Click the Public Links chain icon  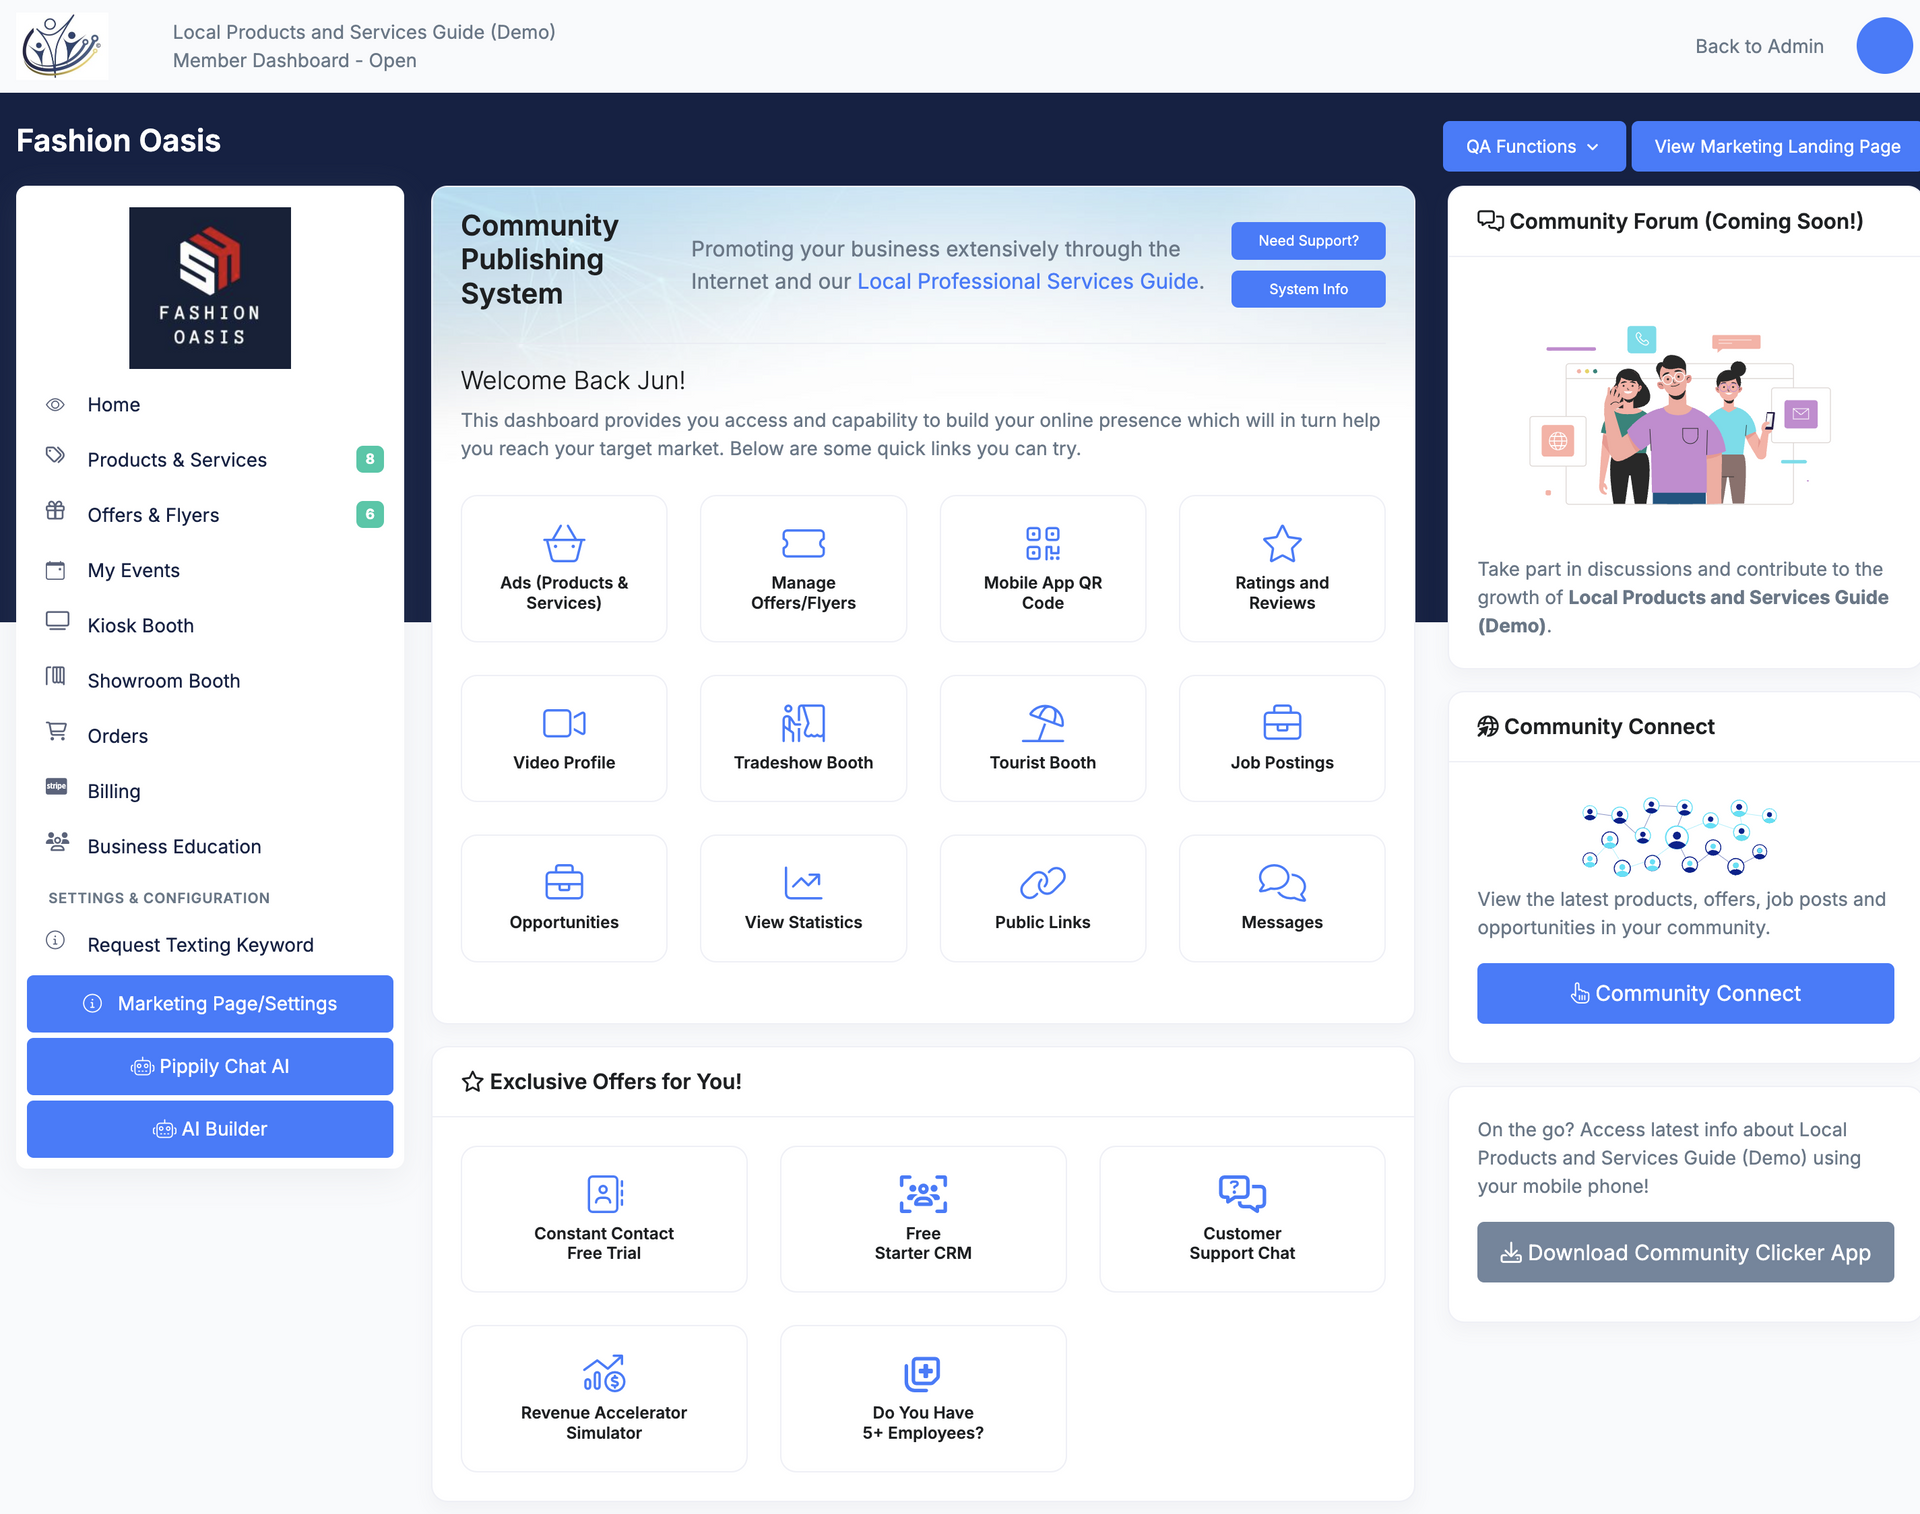[x=1042, y=884]
